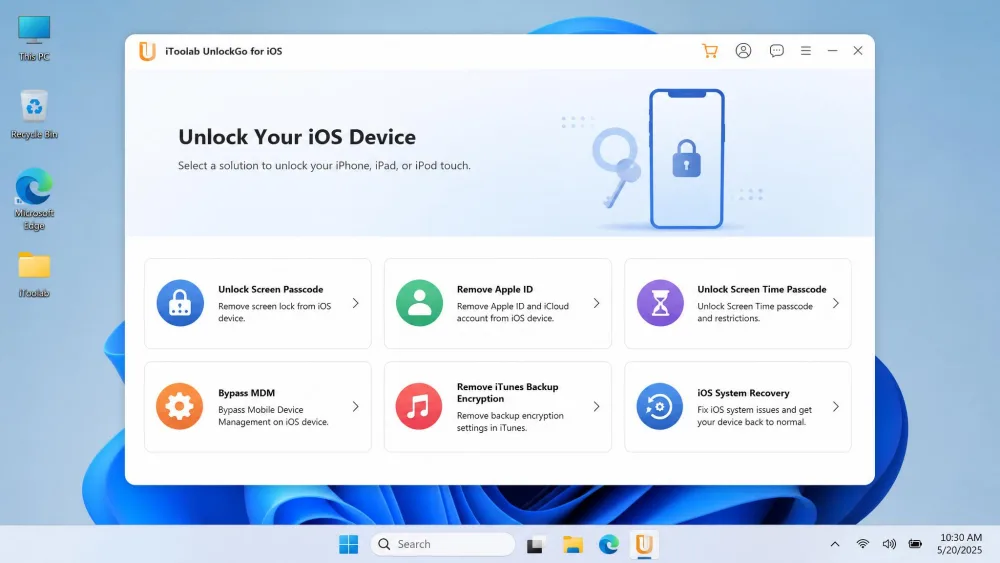This screenshot has height=563, width=1000.
Task: Open File Explorer from the taskbar
Action: pos(573,545)
